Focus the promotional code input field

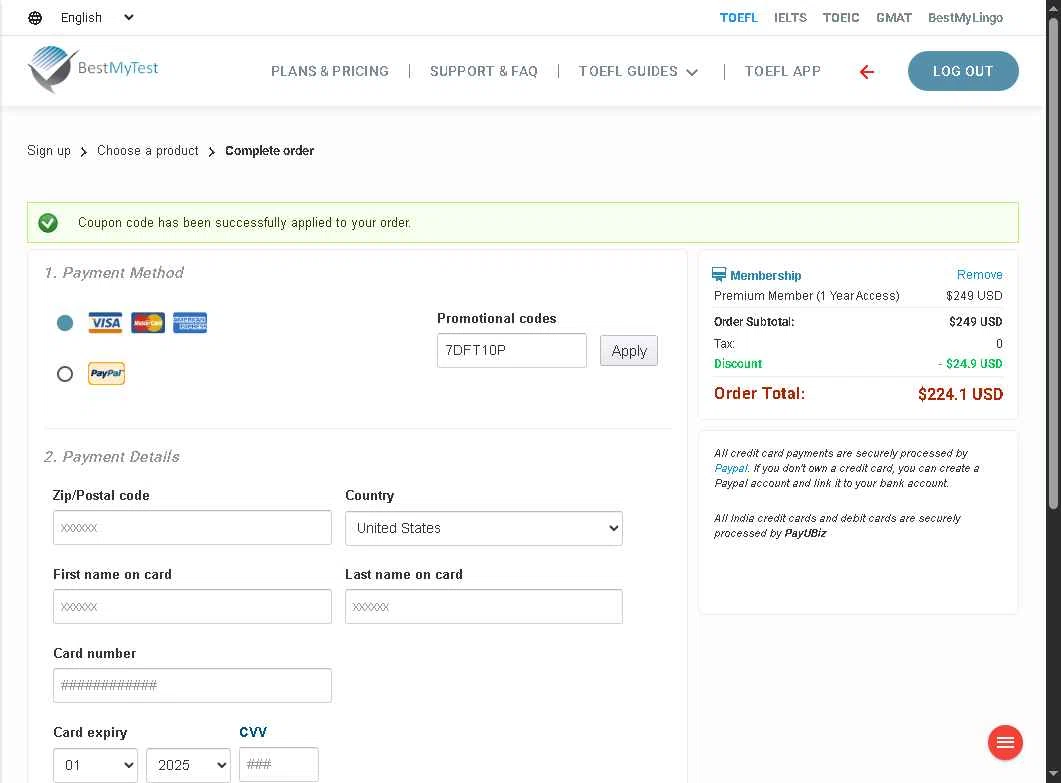(512, 351)
